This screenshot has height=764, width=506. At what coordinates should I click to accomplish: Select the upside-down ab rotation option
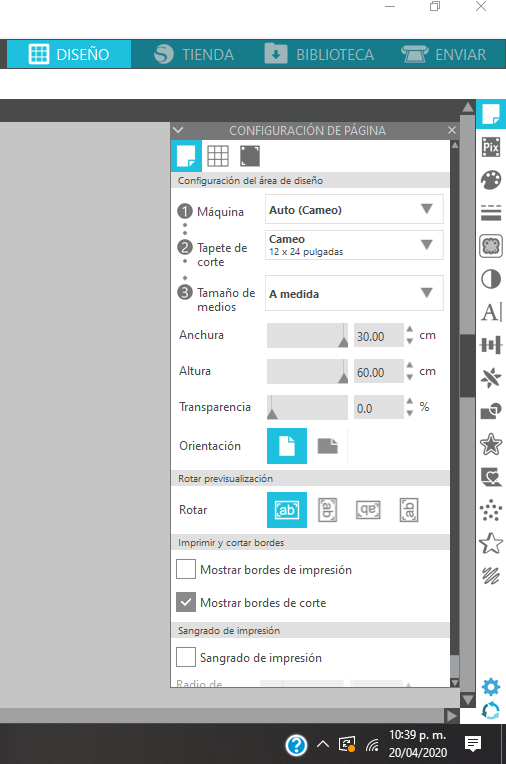pyautogui.click(x=368, y=510)
